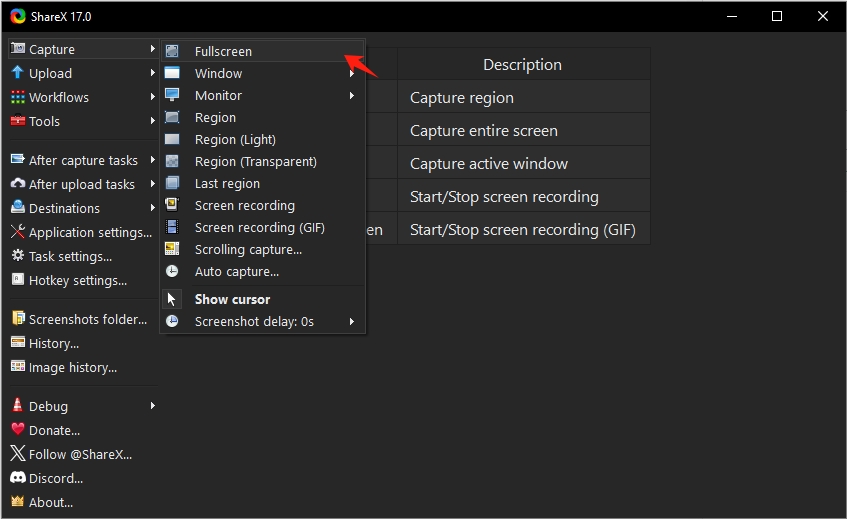Click the Screen recording icon
Image resolution: width=847 pixels, height=519 pixels.
click(x=172, y=205)
